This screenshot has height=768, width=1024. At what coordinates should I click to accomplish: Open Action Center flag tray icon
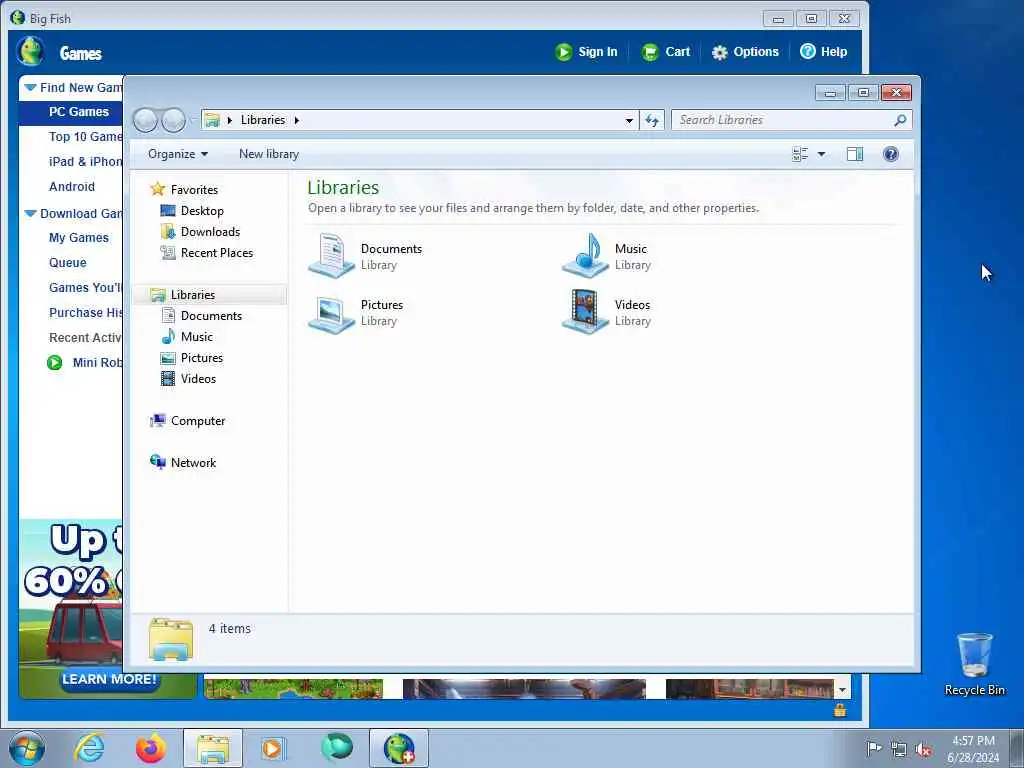(x=873, y=748)
